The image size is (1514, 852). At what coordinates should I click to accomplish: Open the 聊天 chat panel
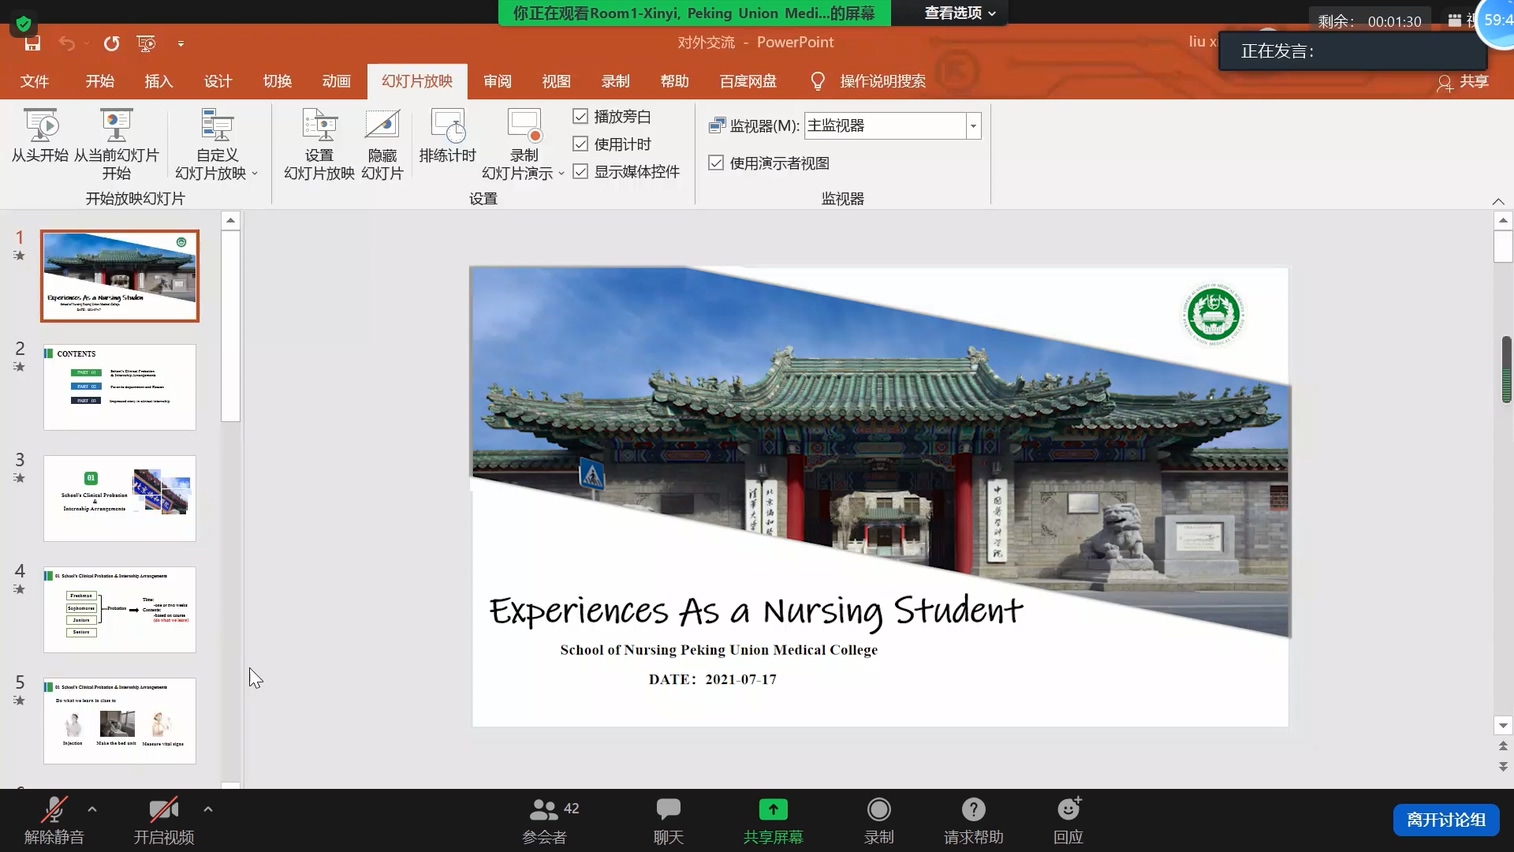point(668,810)
